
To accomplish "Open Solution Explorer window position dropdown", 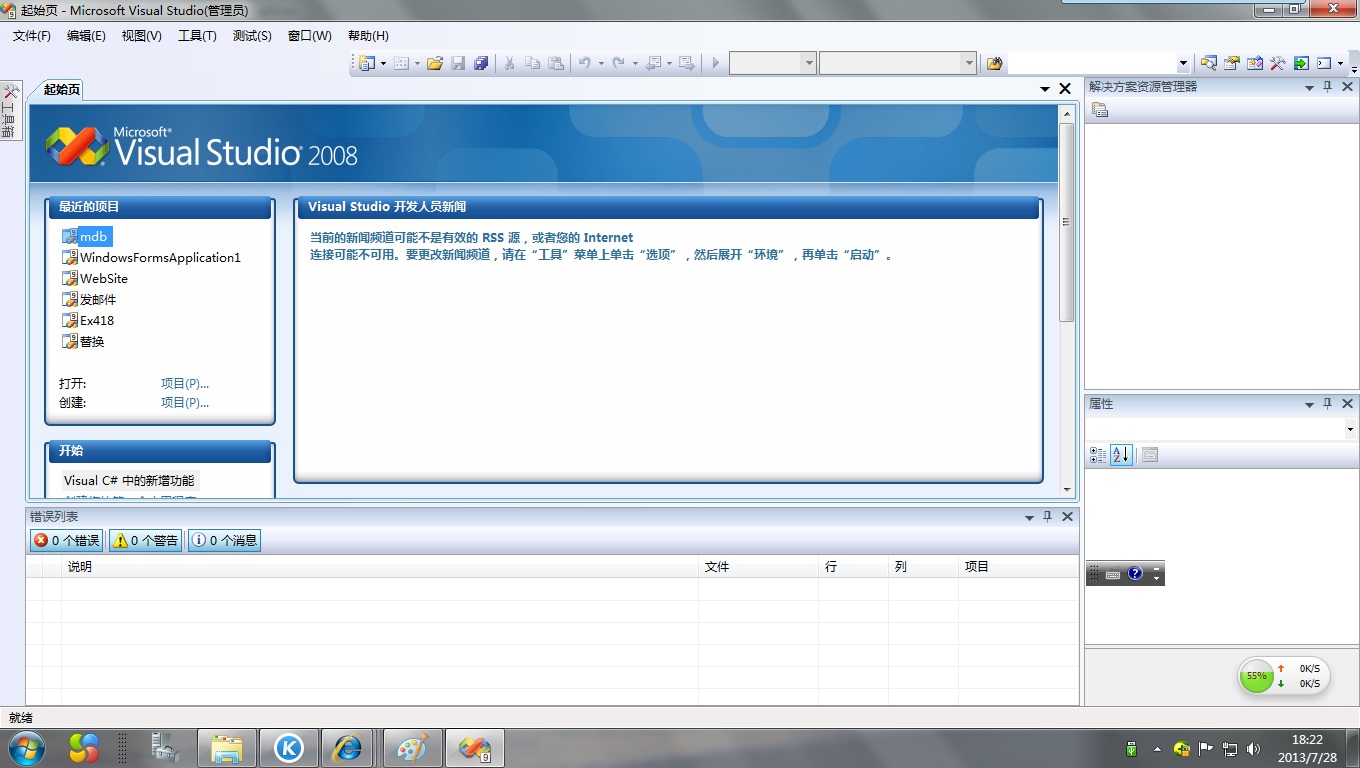I will 1309,87.
